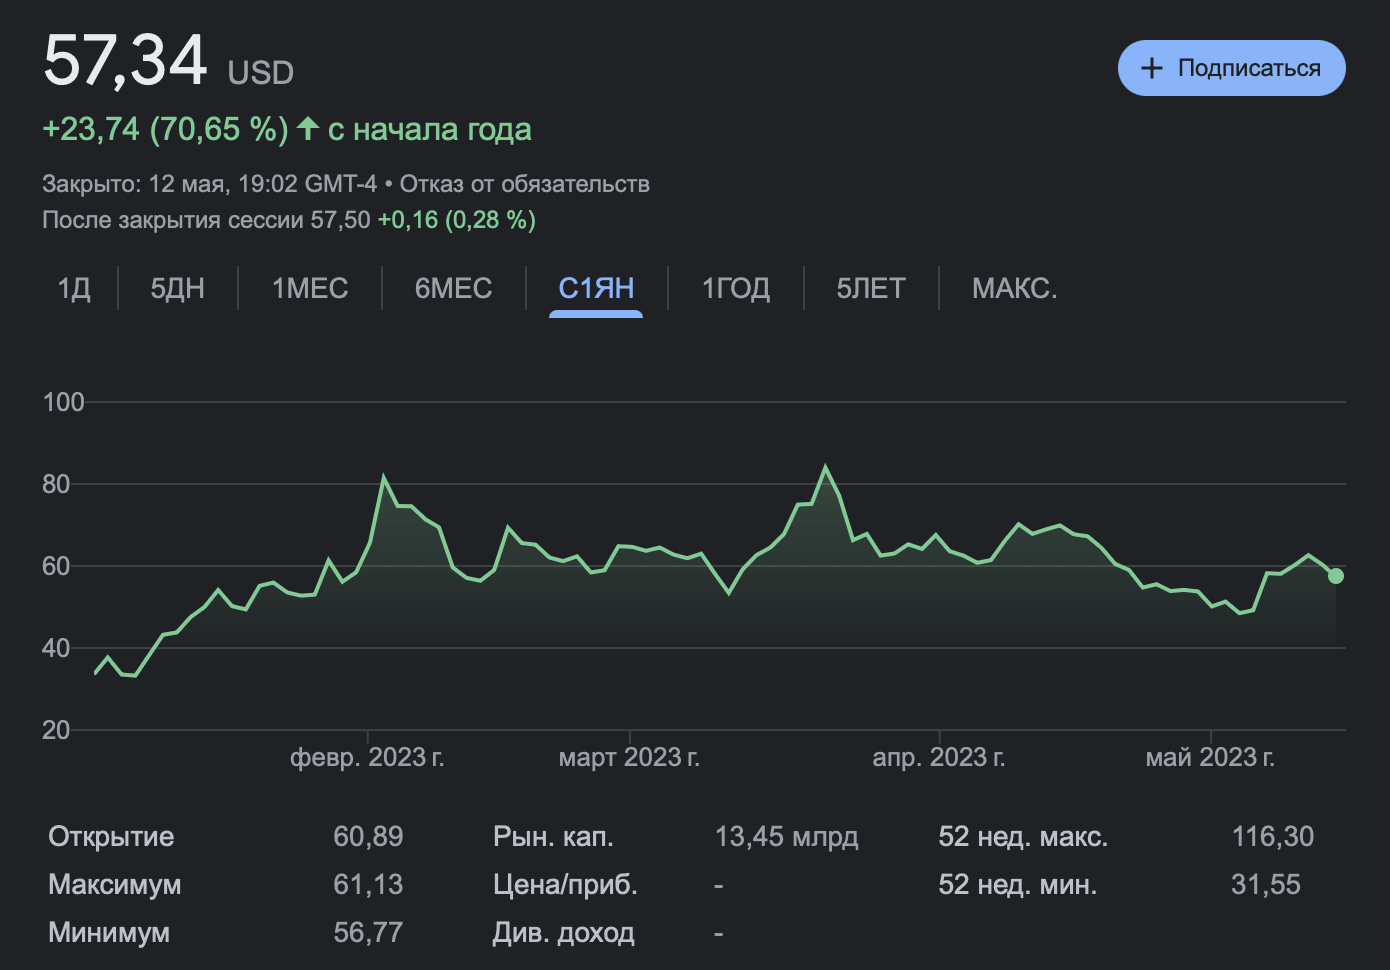This screenshot has height=970, width=1390.
Task: Open the 1МЕС chart range
Action: [310, 288]
